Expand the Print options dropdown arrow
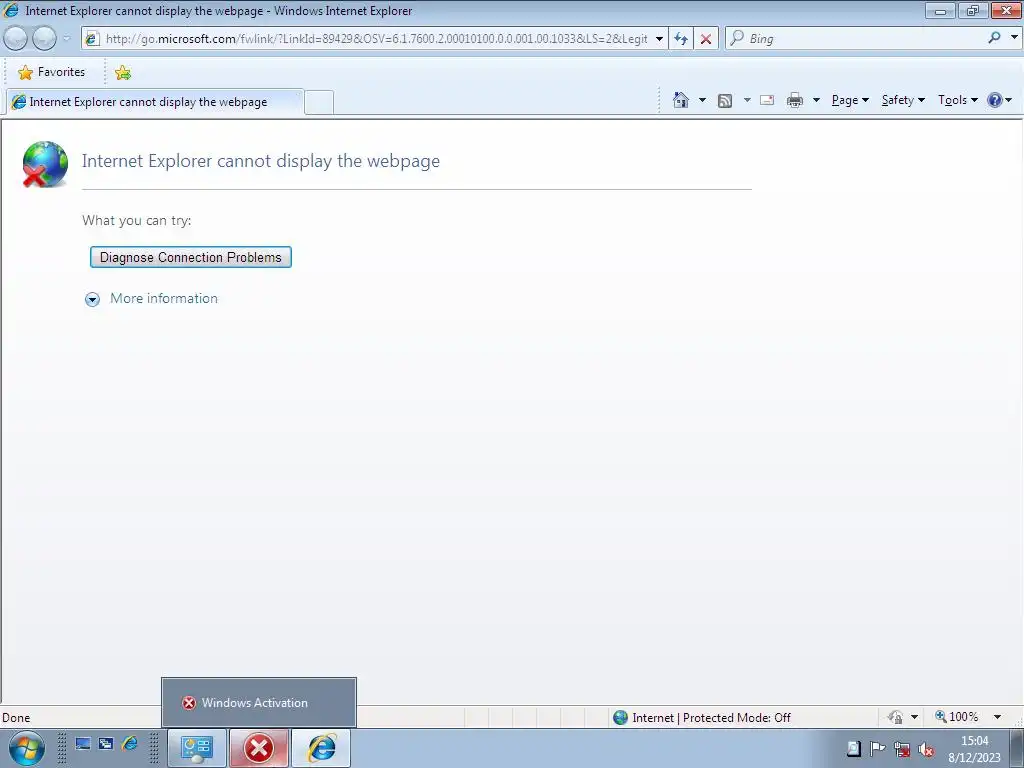Viewport: 1024px width, 768px height. coord(816,100)
